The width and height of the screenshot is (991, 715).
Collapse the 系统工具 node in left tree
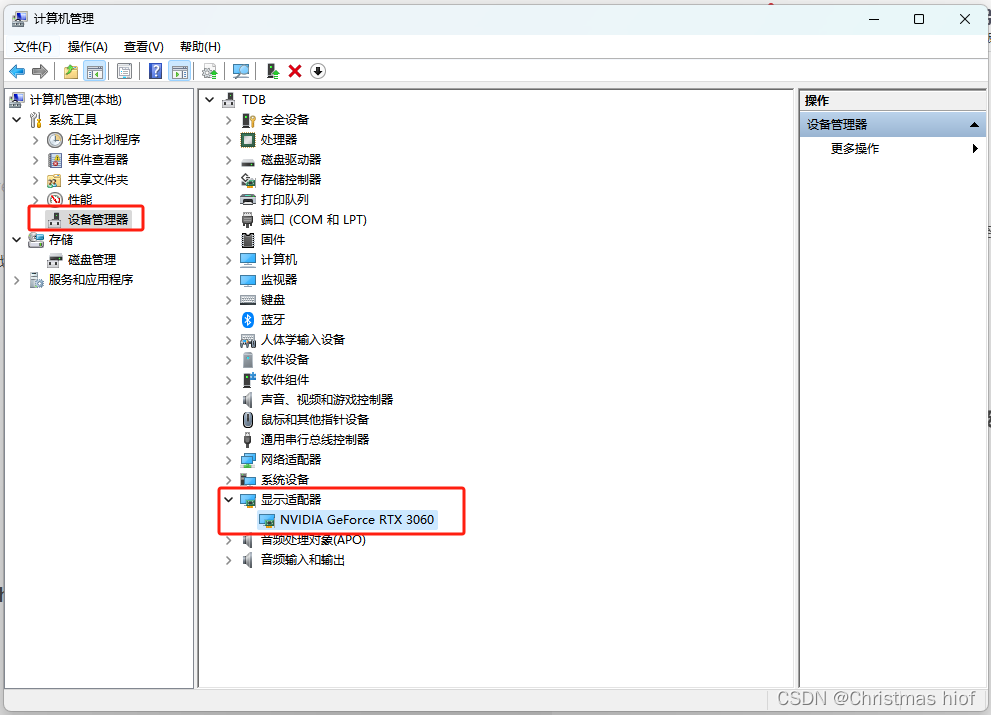pyautogui.click(x=17, y=120)
